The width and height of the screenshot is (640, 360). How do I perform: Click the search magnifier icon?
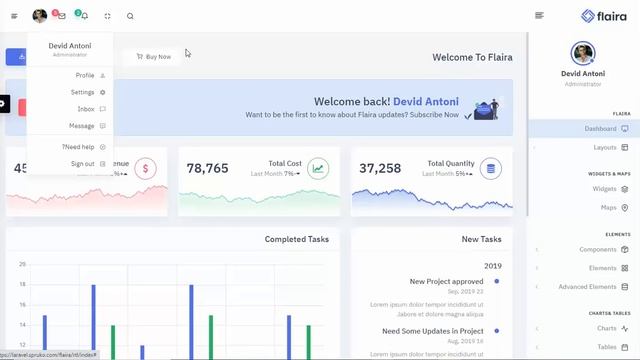(x=130, y=16)
